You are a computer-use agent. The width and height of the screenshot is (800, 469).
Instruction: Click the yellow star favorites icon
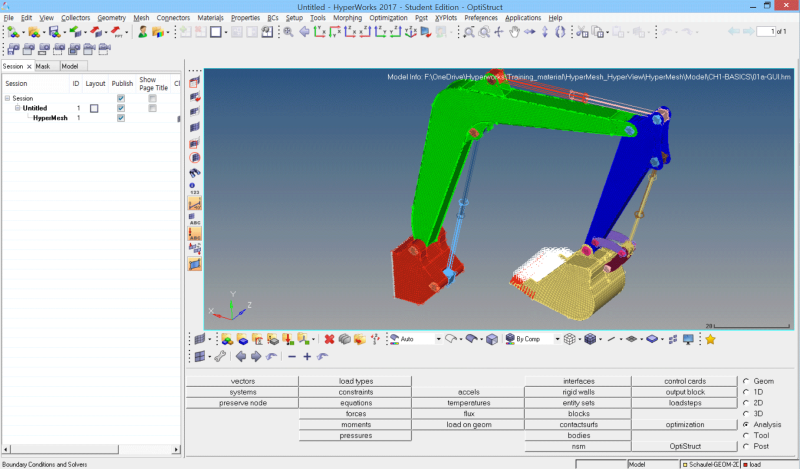coord(710,339)
